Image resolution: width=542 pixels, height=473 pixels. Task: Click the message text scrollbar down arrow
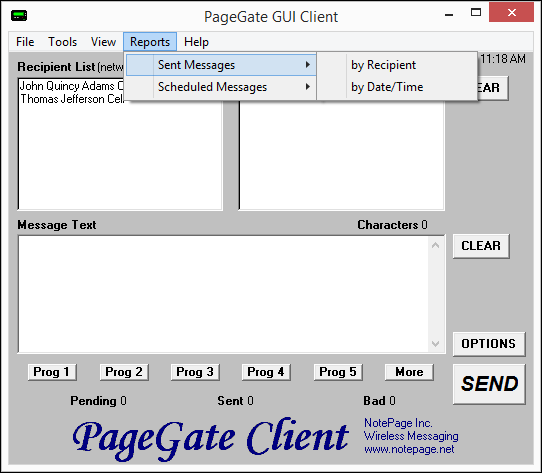click(x=436, y=344)
